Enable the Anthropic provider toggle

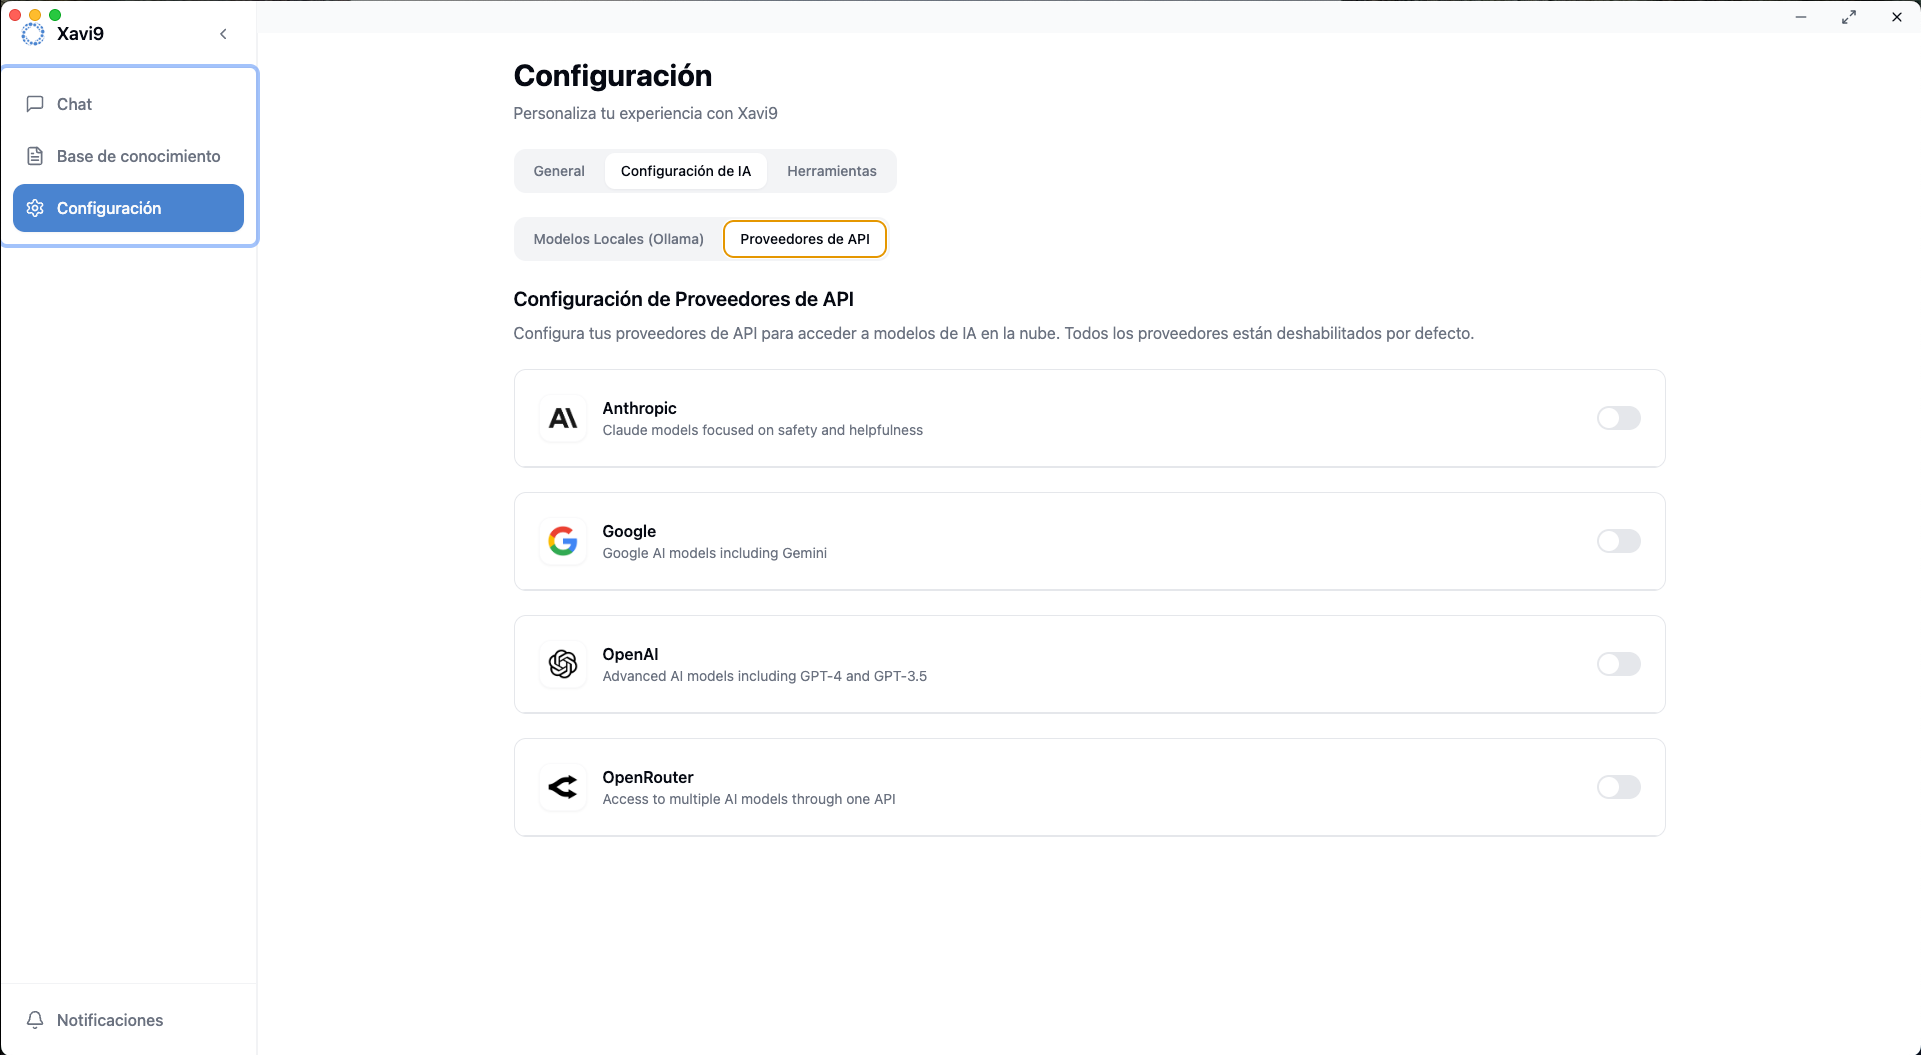[x=1618, y=418]
